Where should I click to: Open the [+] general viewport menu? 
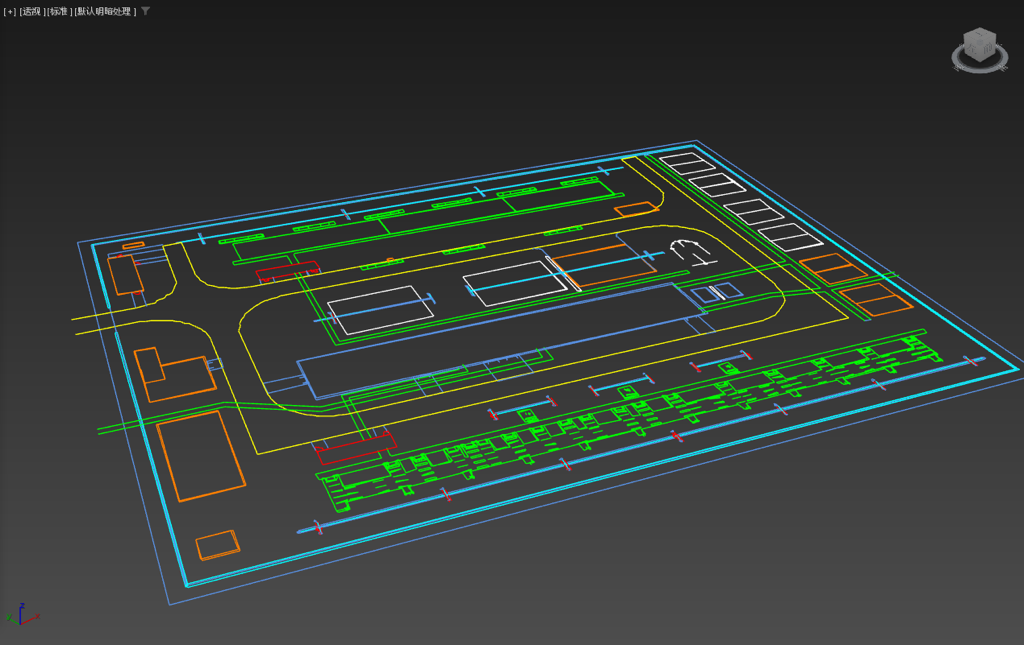coord(10,12)
